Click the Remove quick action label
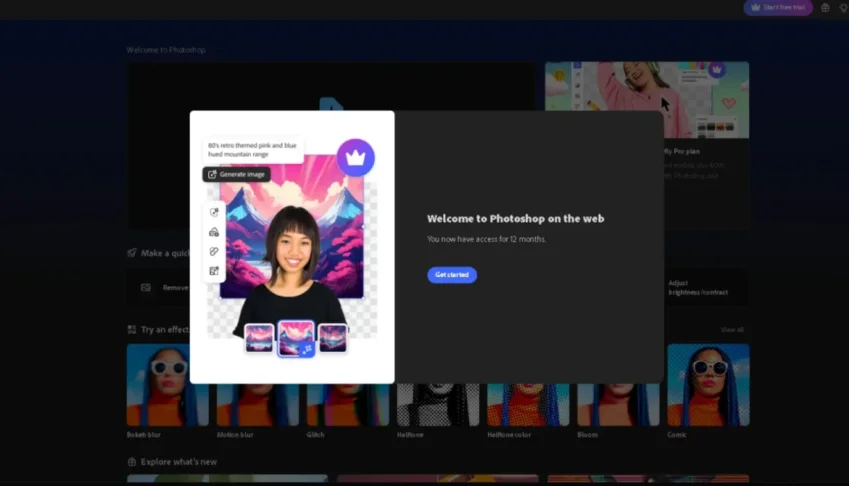This screenshot has height=486, width=849. pos(175,288)
